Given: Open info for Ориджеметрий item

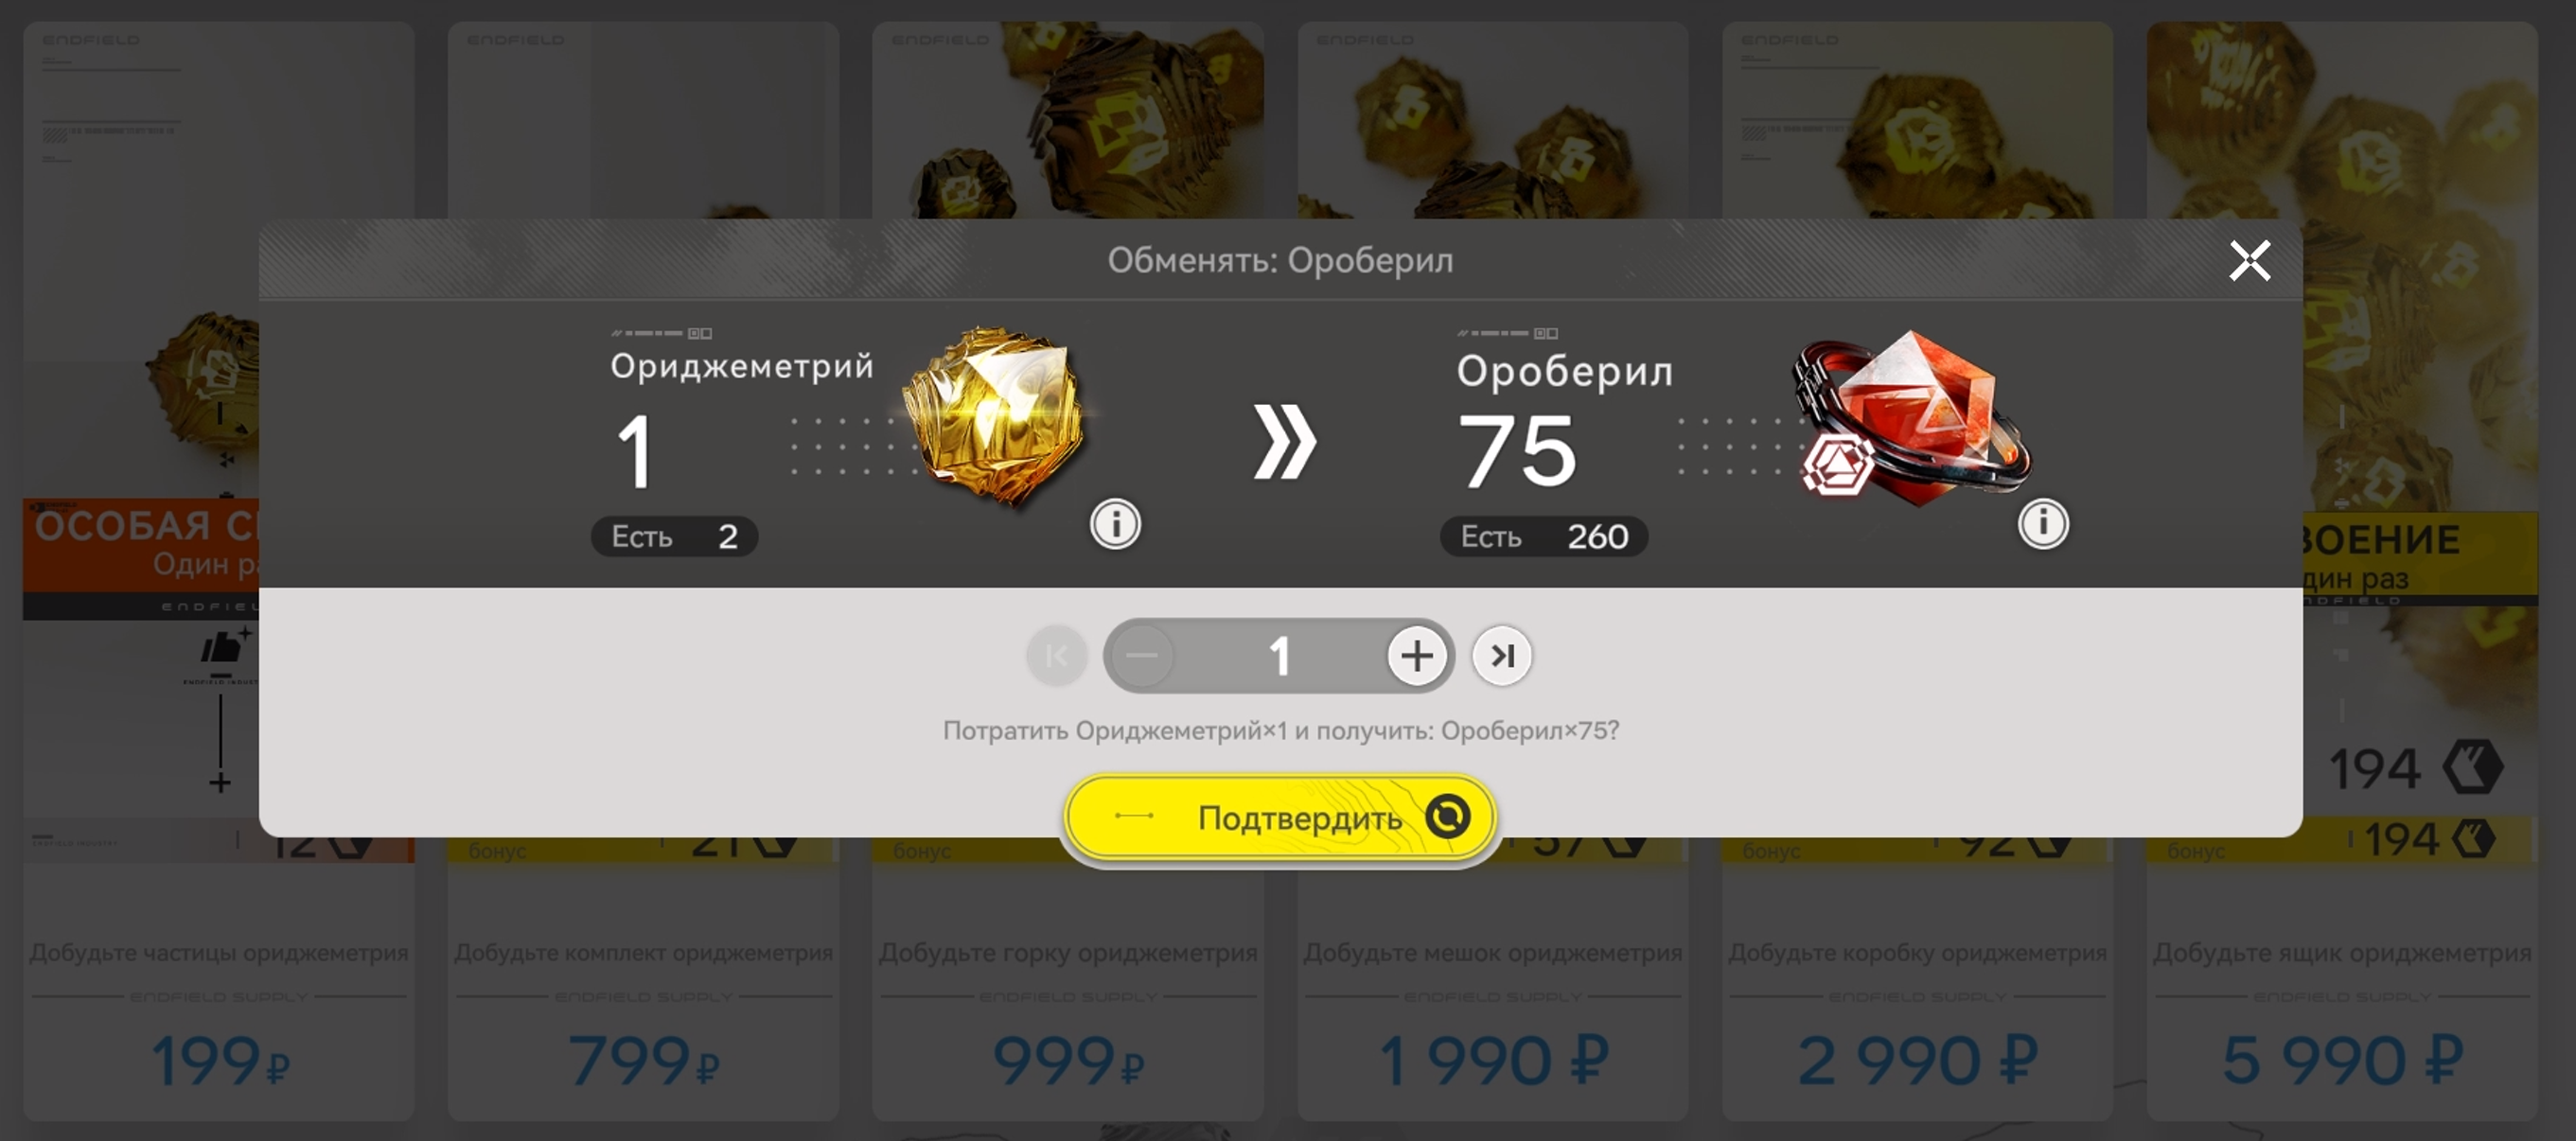Looking at the screenshot, I should point(1115,524).
